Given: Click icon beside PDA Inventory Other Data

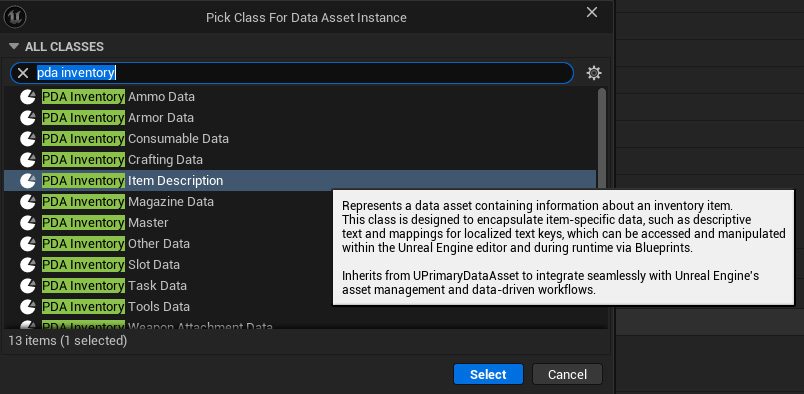Looking at the screenshot, I should coord(28,244).
